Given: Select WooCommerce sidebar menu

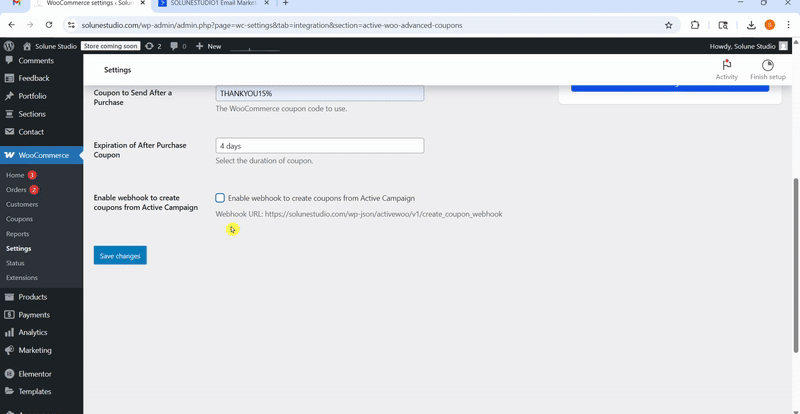Looking at the screenshot, I should [x=41, y=155].
